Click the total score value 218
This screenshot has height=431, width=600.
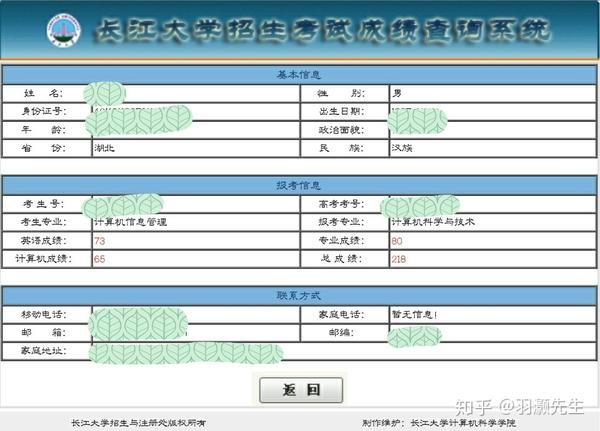tap(399, 259)
